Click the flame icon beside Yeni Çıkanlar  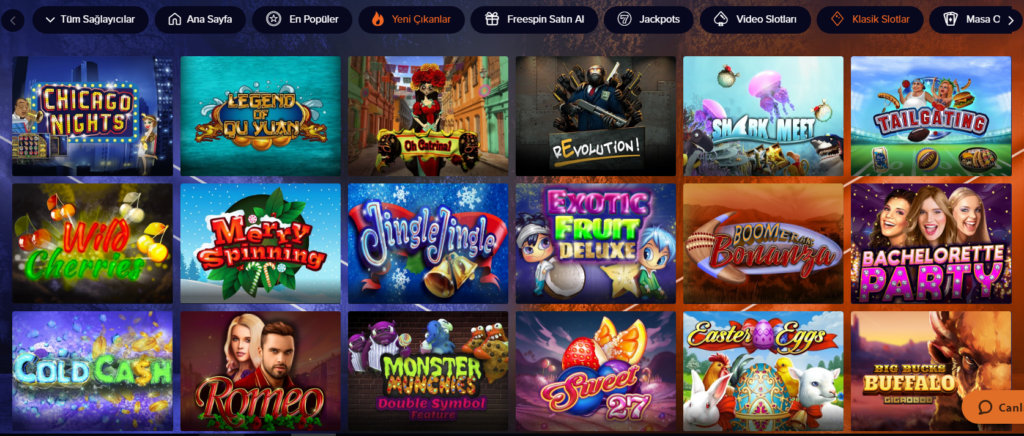point(378,20)
